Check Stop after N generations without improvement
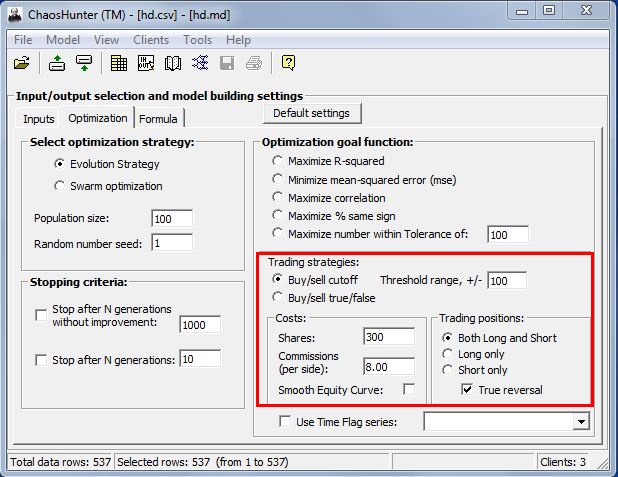The image size is (618, 477). [x=41, y=315]
